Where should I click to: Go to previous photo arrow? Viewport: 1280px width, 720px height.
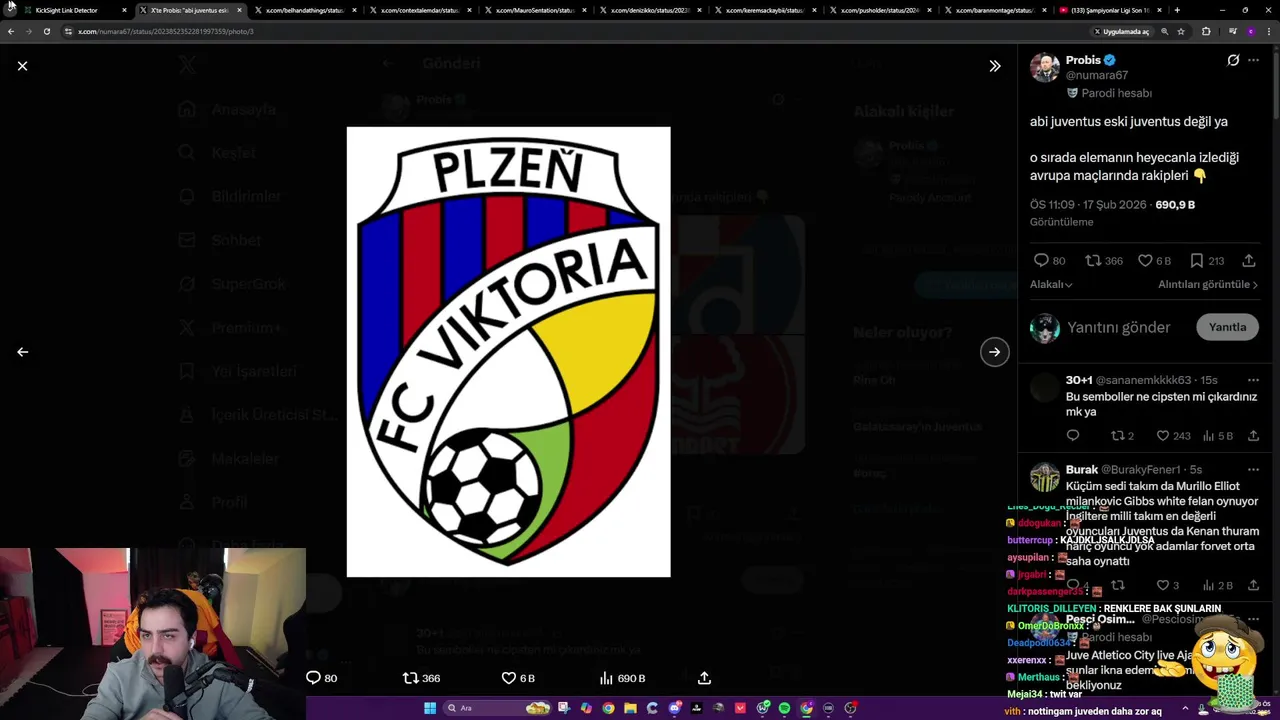[x=22, y=352]
